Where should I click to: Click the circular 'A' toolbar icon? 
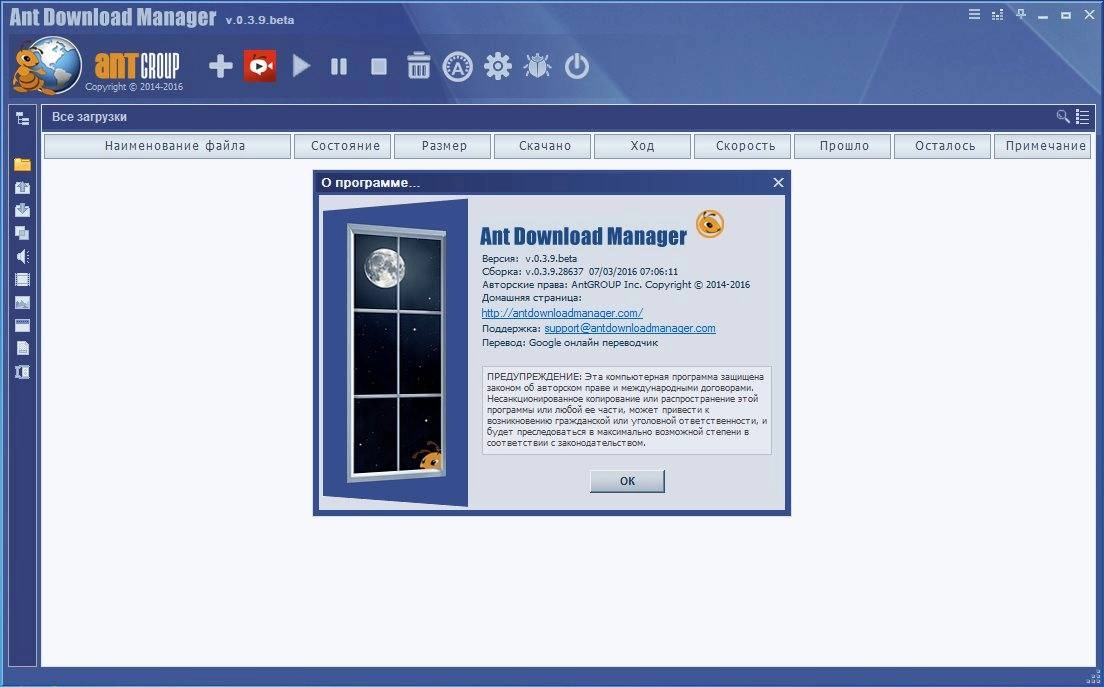[x=458, y=67]
